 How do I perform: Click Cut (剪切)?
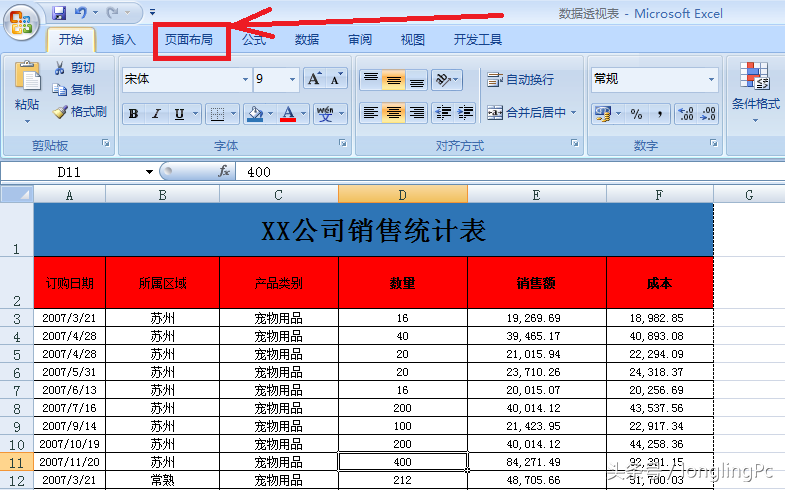pyautogui.click(x=74, y=68)
